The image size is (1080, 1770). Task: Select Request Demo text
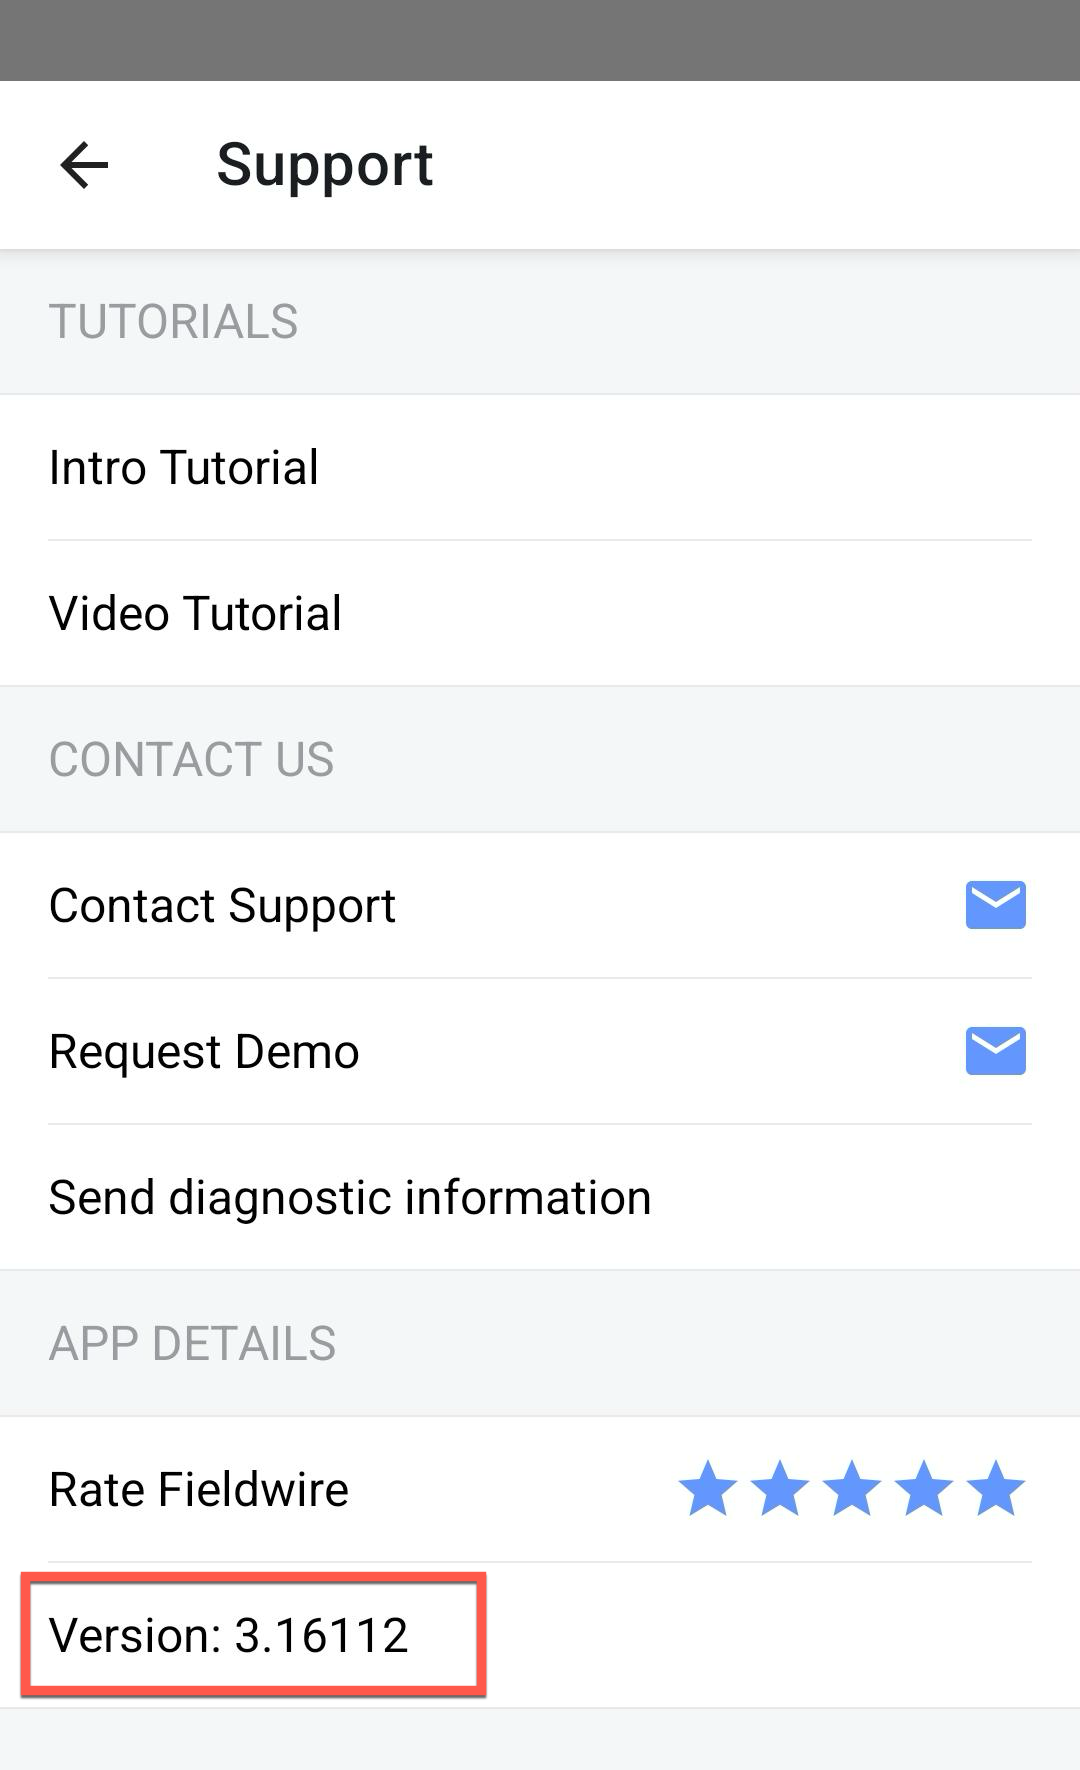[x=204, y=1052]
